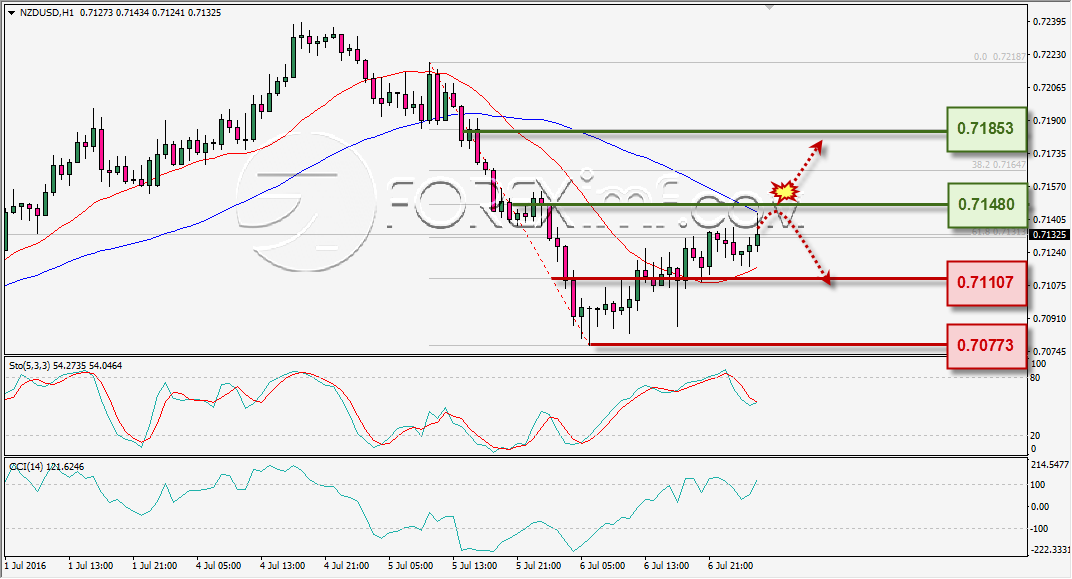
Task: Select the Fibonacci label 0.0 0.72187
Action: (1000, 57)
